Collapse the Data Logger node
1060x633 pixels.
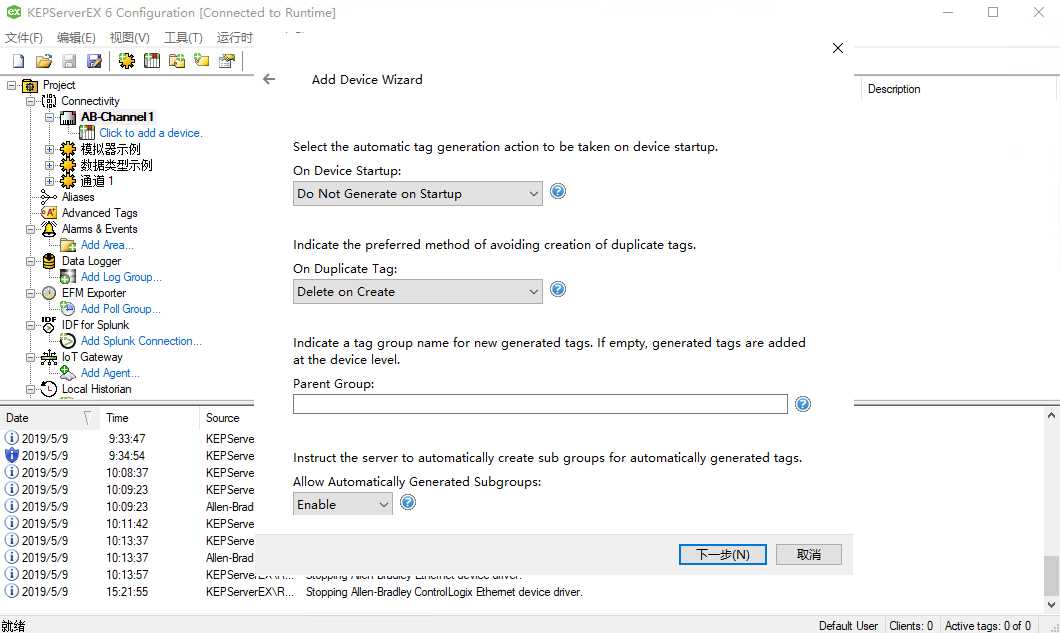[30, 261]
